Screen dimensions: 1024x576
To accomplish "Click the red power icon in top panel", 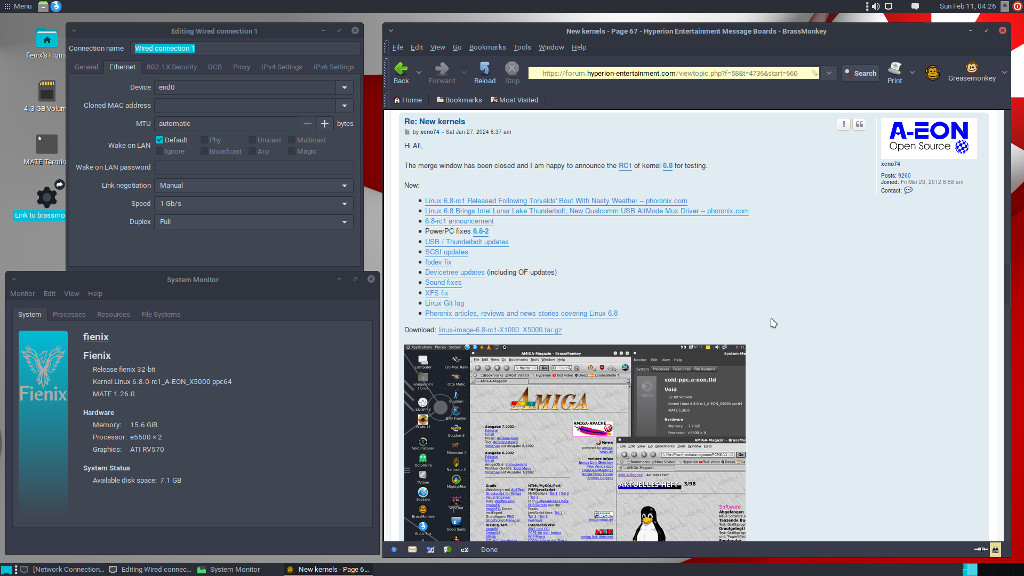I will click(1017, 6).
